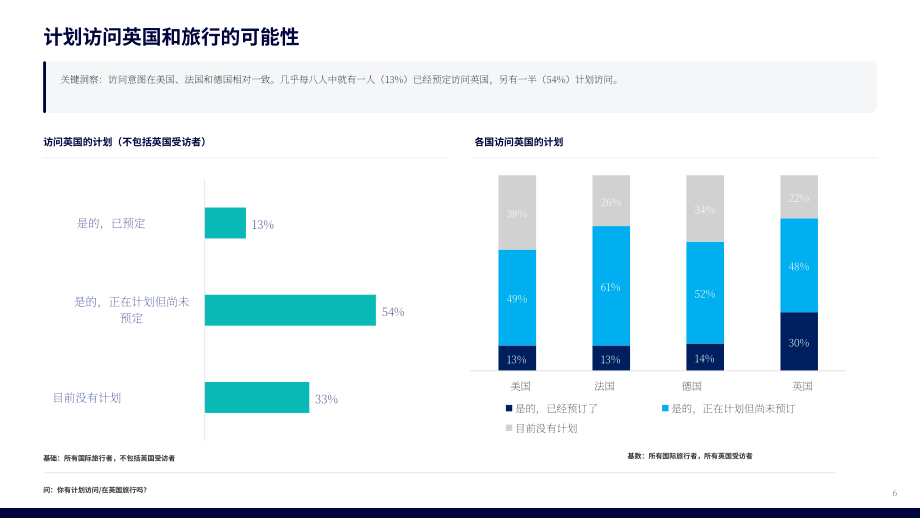Select the right chart heading 各国访问英国的计划
Viewport: 920px width, 518px height.
pos(519,142)
